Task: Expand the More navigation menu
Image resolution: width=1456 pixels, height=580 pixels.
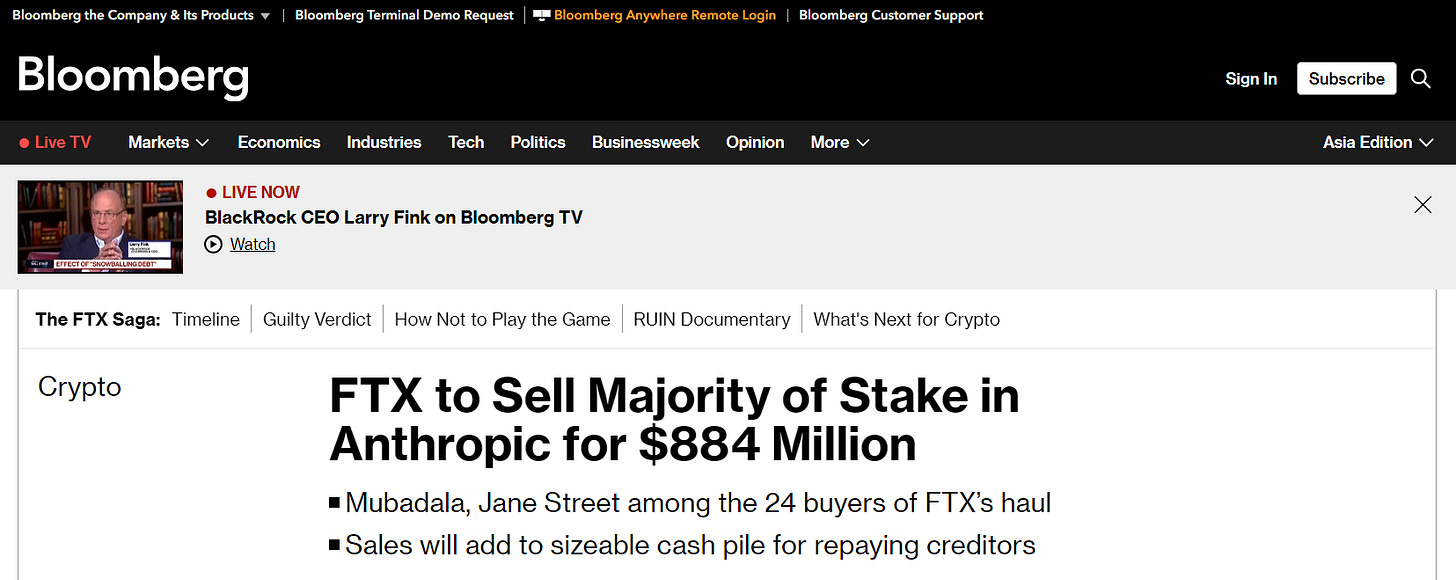Action: 839,142
